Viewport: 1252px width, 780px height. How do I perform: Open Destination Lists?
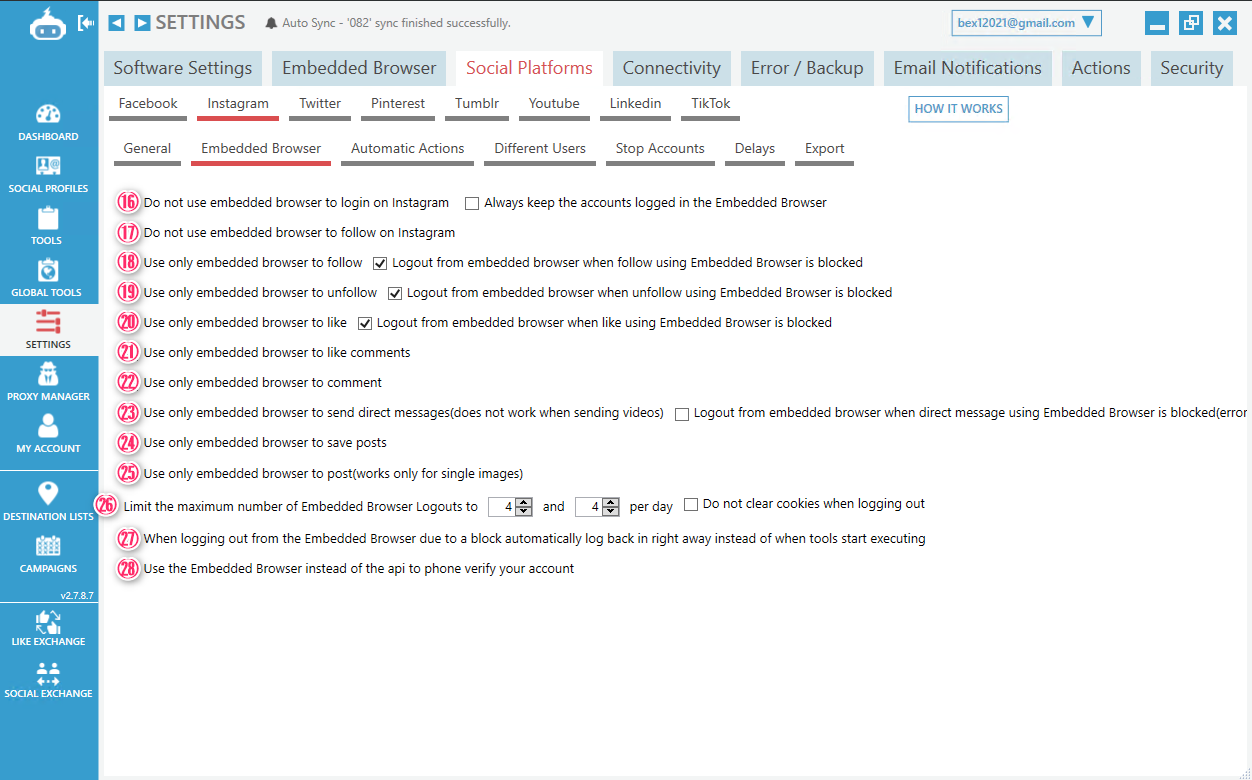tap(48, 502)
